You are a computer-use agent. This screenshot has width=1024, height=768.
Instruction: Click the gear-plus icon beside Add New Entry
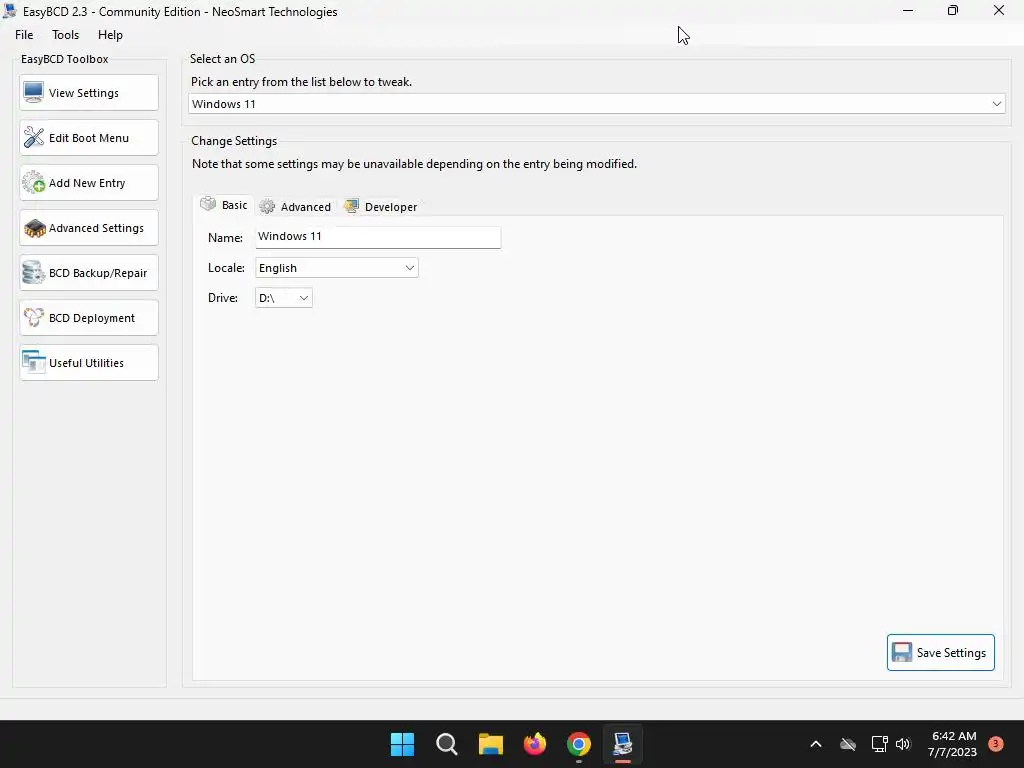point(33,182)
